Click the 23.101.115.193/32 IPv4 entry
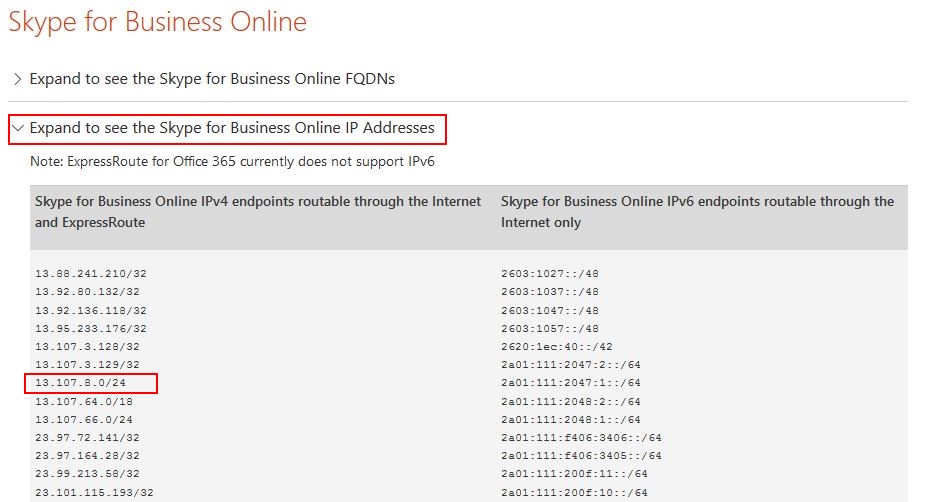Image resolution: width=931 pixels, height=502 pixels. 94,492
